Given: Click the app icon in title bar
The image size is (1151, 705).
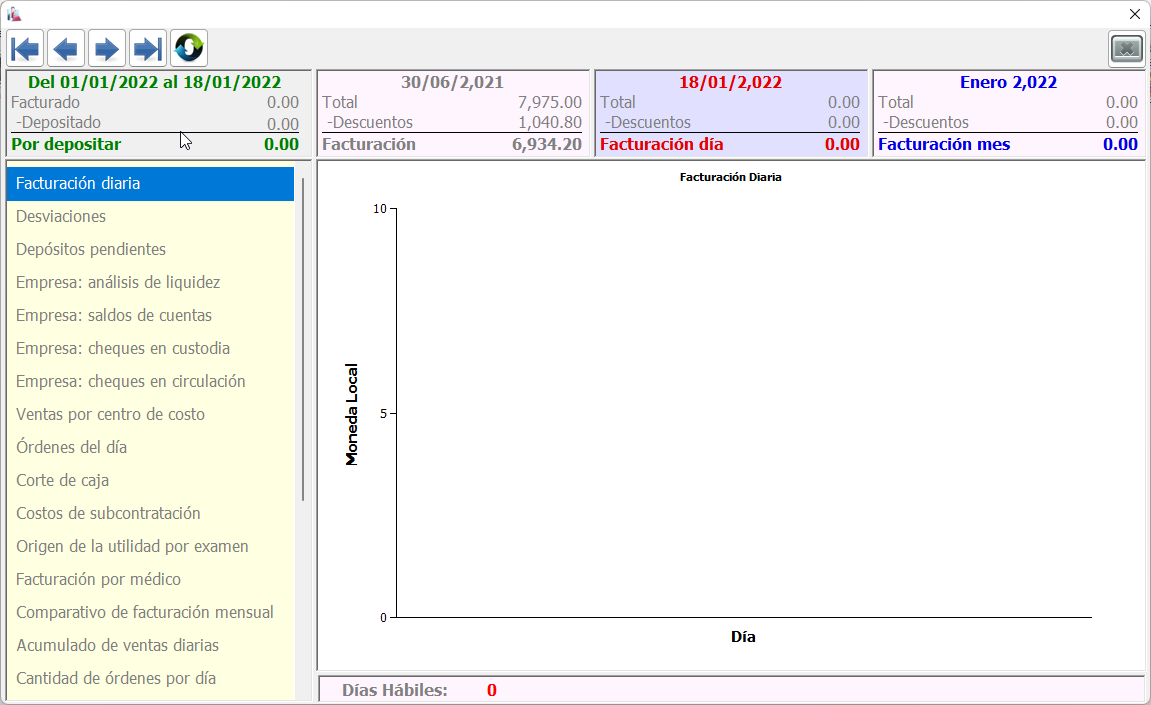Looking at the screenshot, I should point(14,14).
